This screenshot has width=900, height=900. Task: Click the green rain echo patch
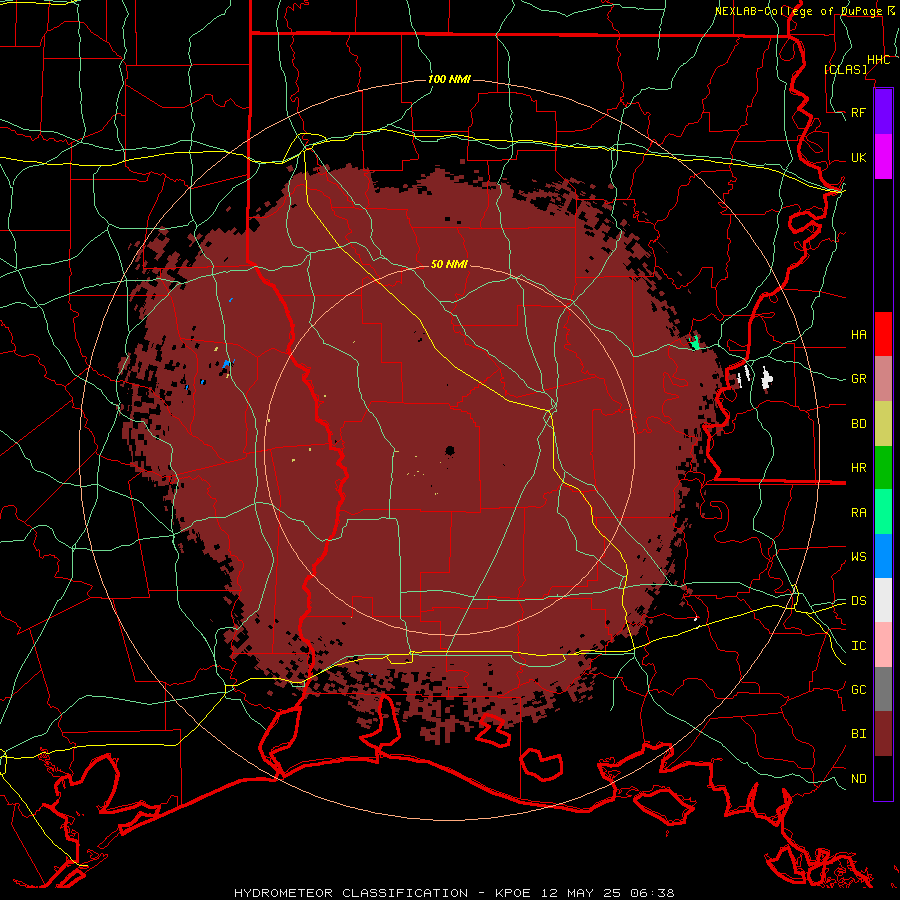click(695, 343)
